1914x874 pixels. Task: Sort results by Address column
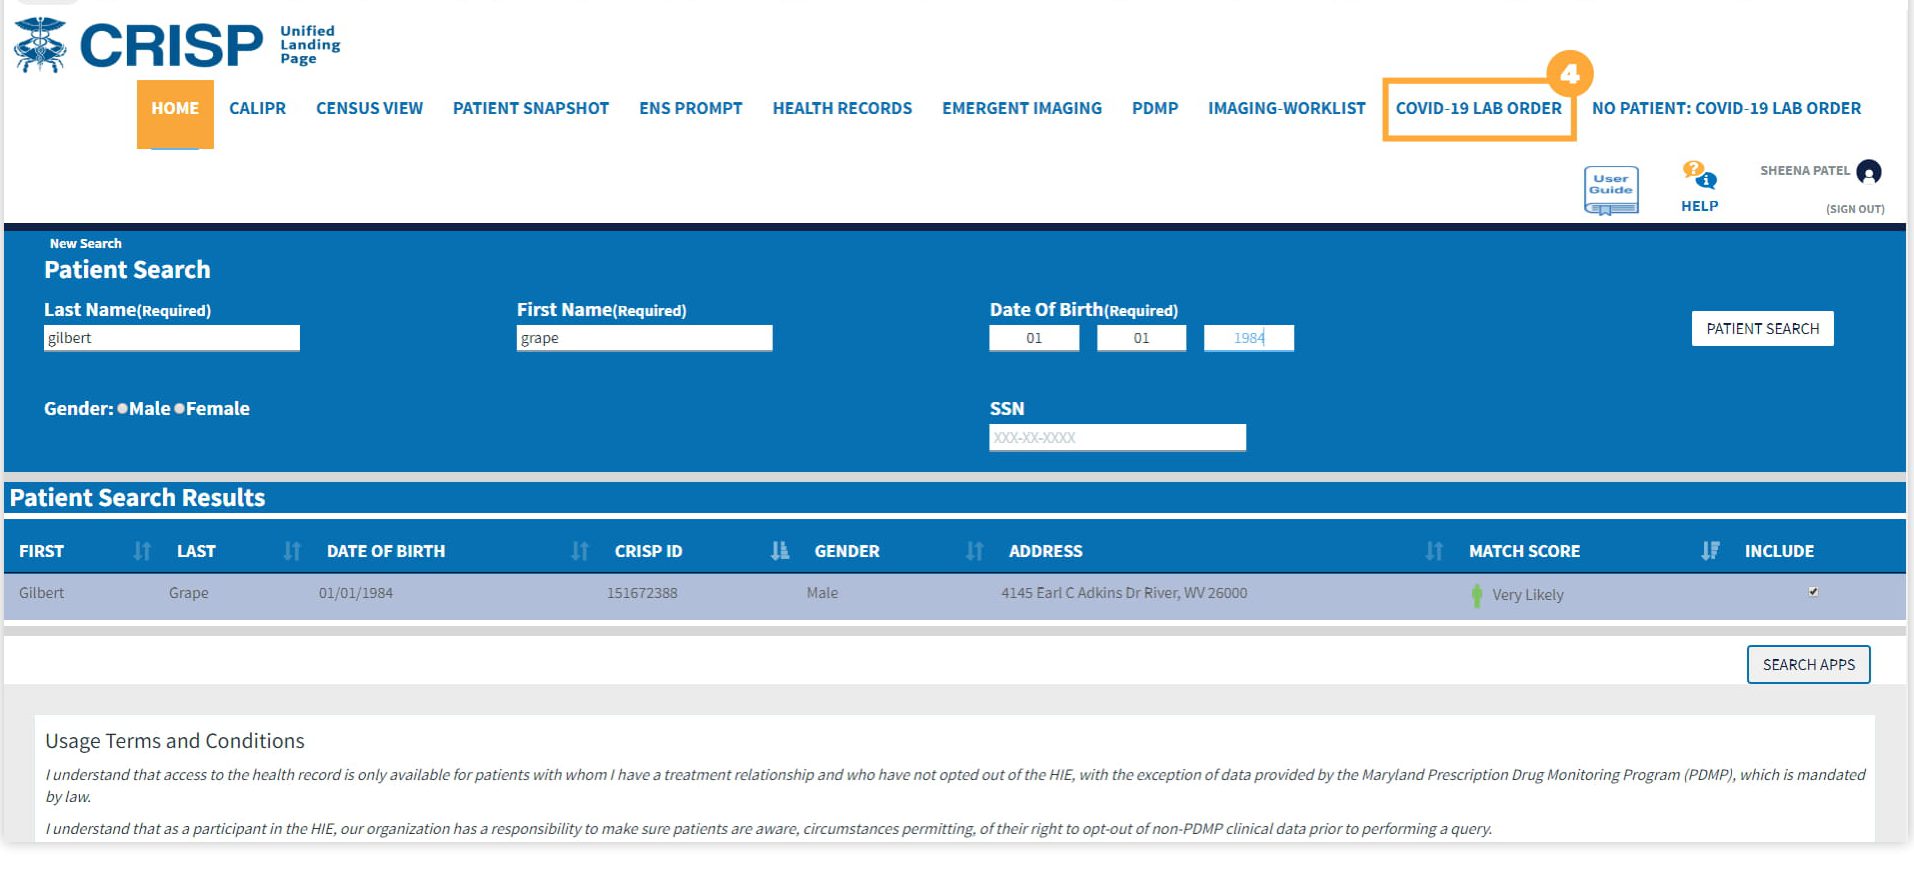point(1434,551)
